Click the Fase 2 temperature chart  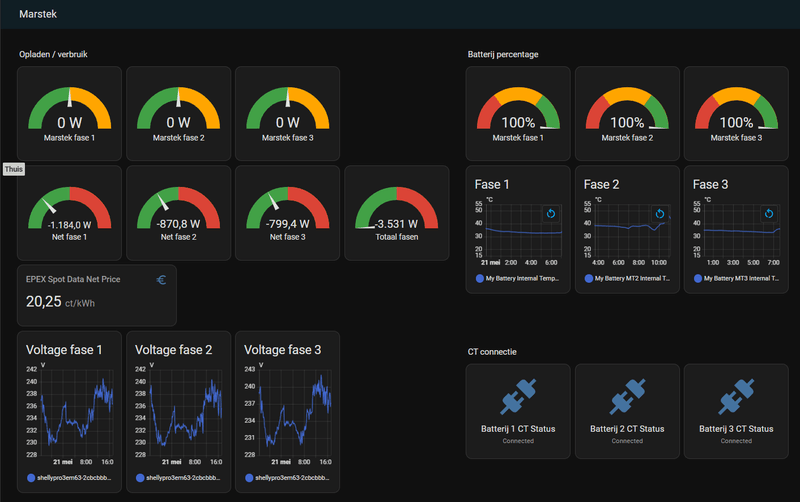pos(633,231)
